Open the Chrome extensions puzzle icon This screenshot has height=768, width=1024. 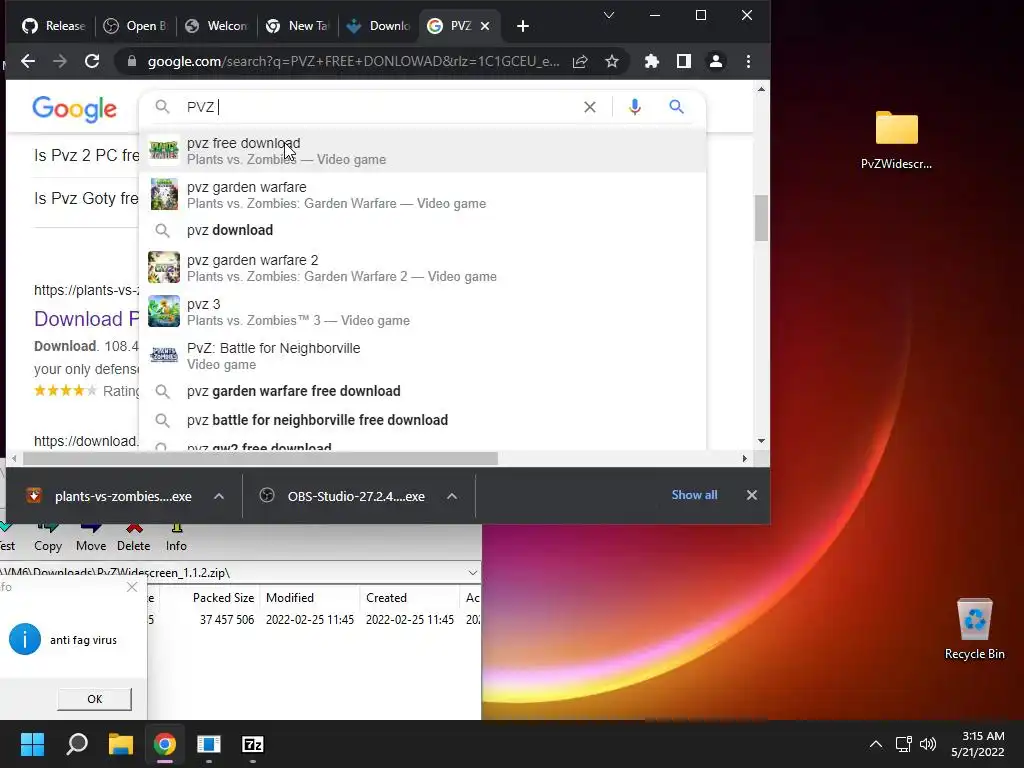point(651,61)
